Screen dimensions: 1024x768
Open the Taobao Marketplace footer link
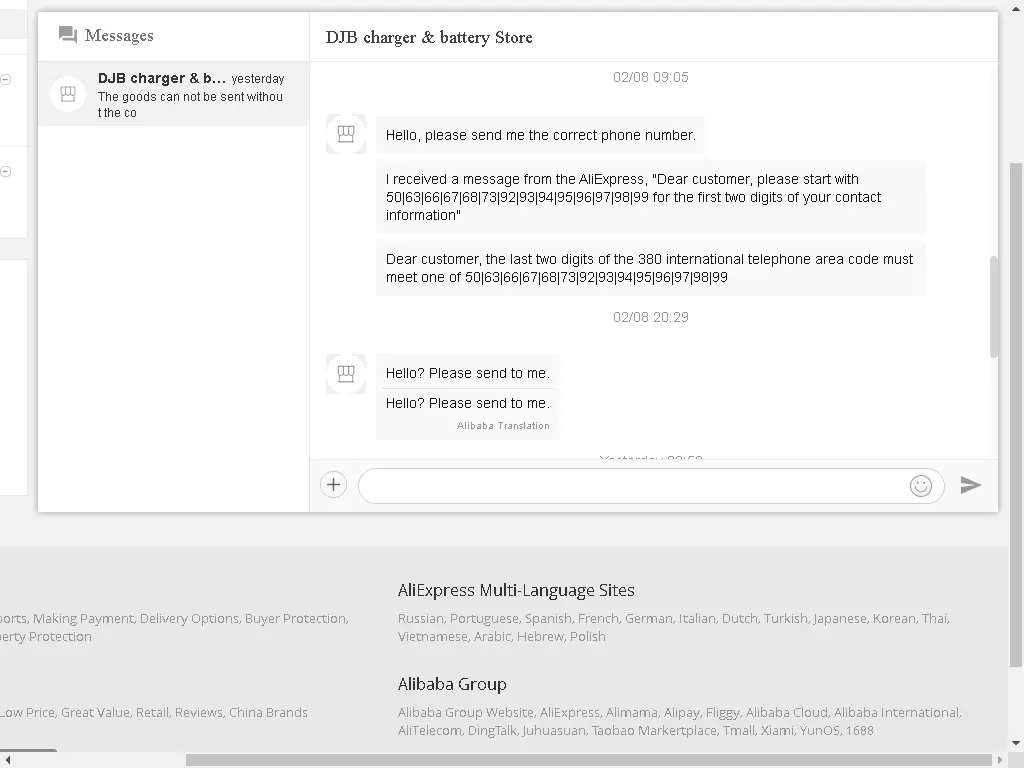653,731
